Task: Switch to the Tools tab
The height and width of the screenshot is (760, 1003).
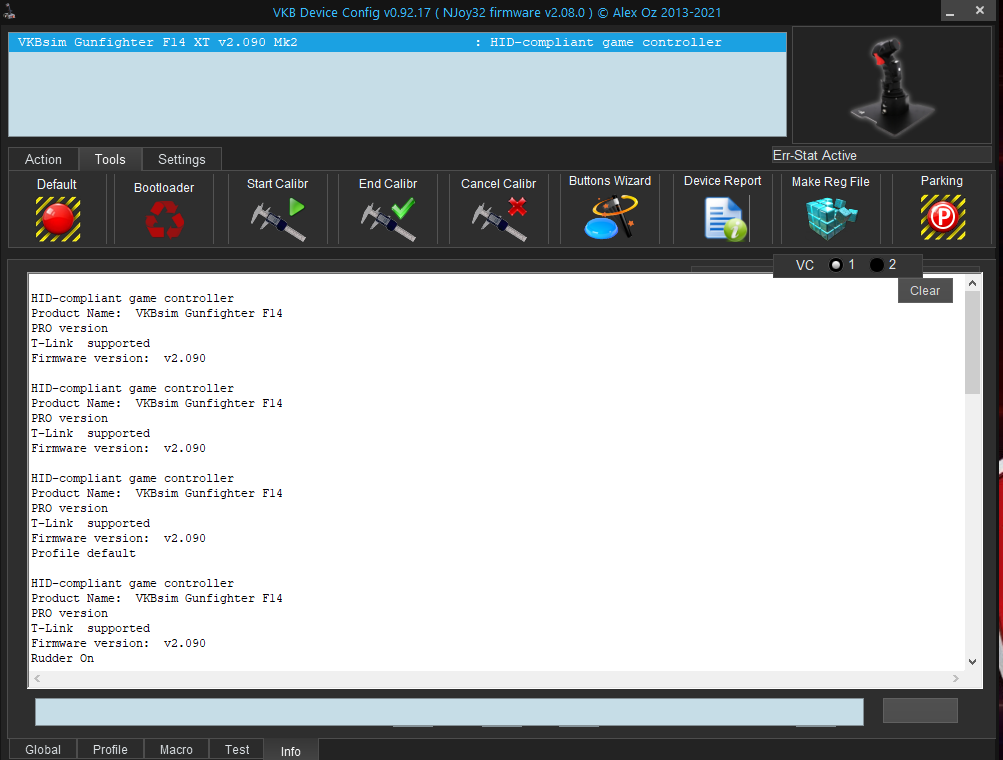Action: pyautogui.click(x=110, y=159)
